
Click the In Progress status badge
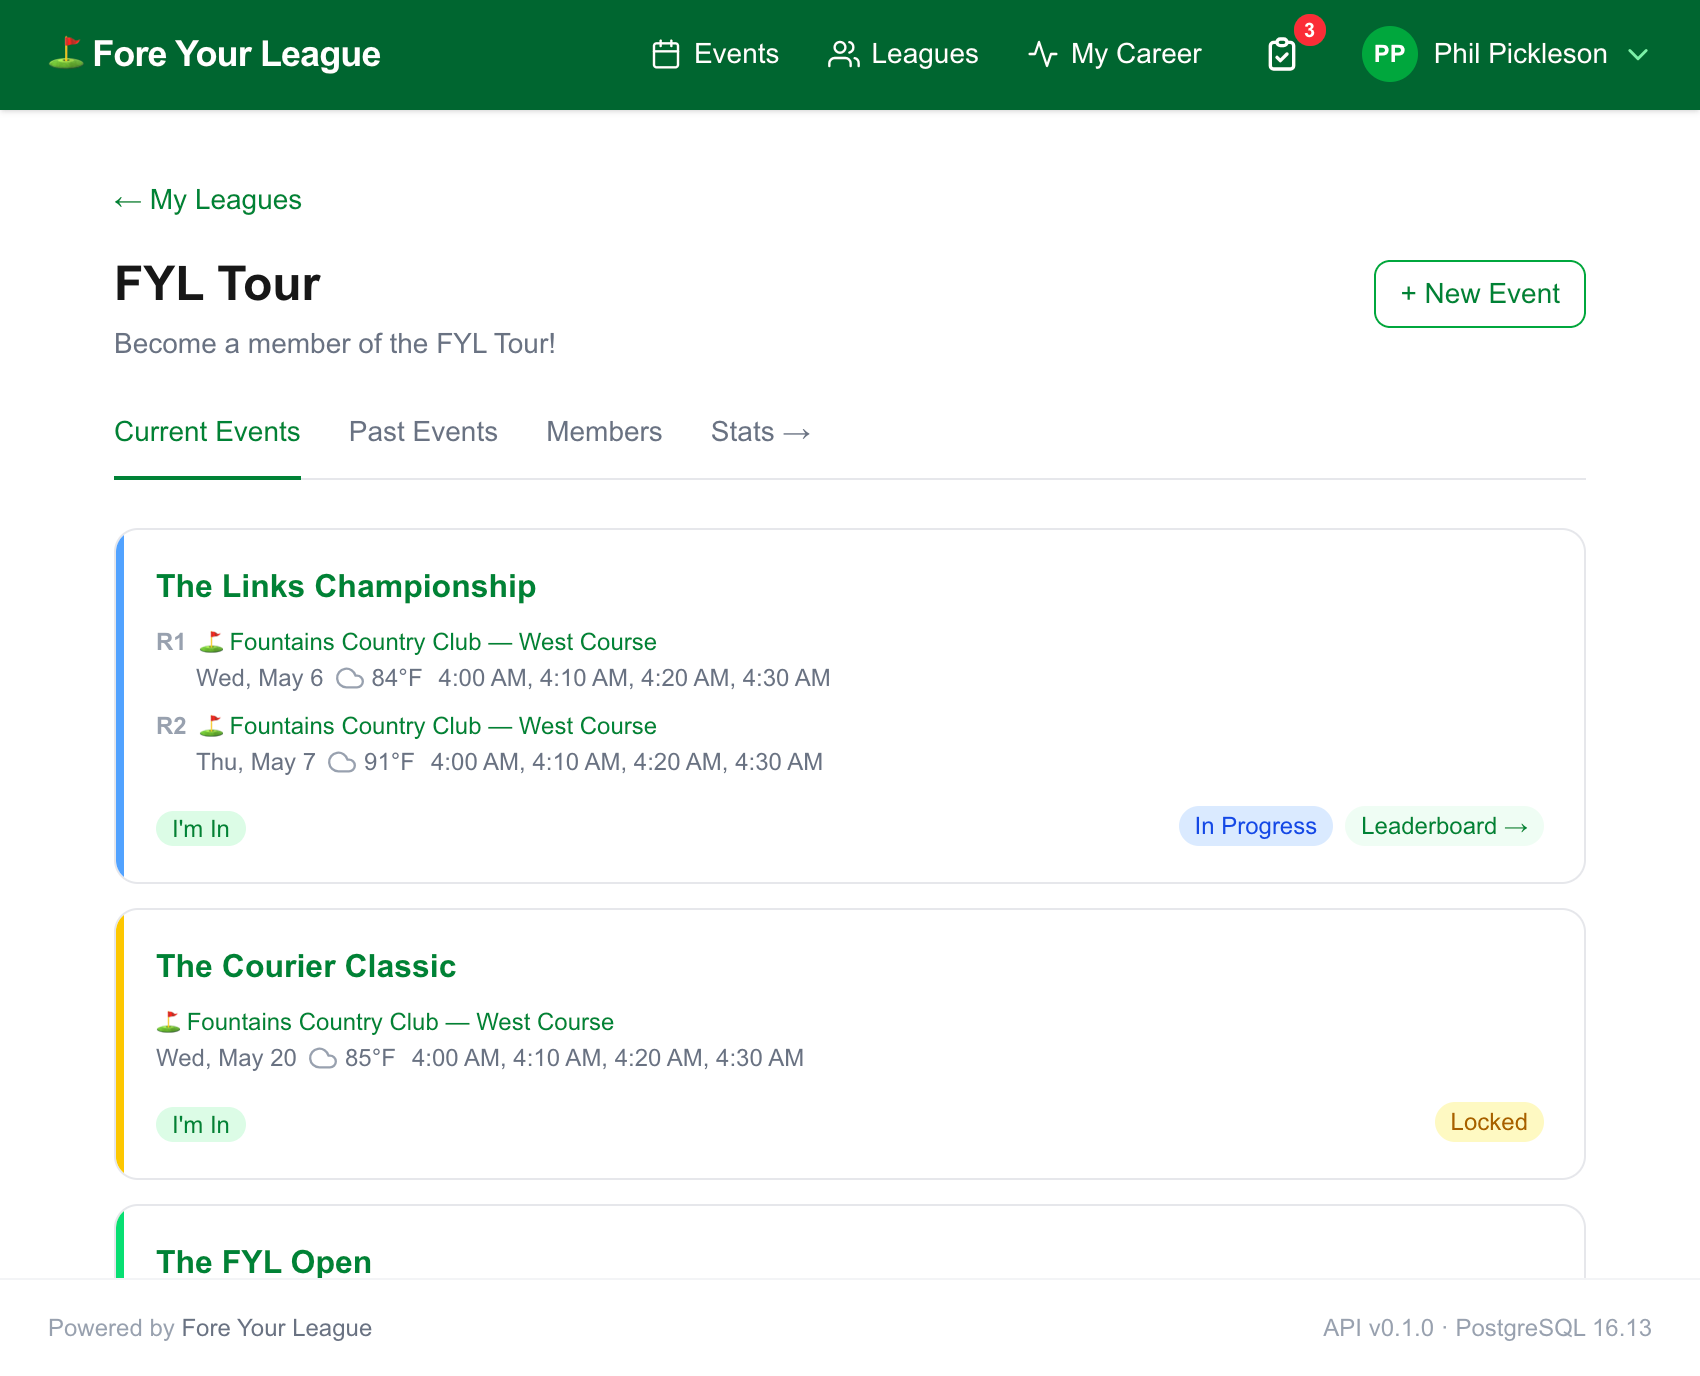tap(1255, 826)
